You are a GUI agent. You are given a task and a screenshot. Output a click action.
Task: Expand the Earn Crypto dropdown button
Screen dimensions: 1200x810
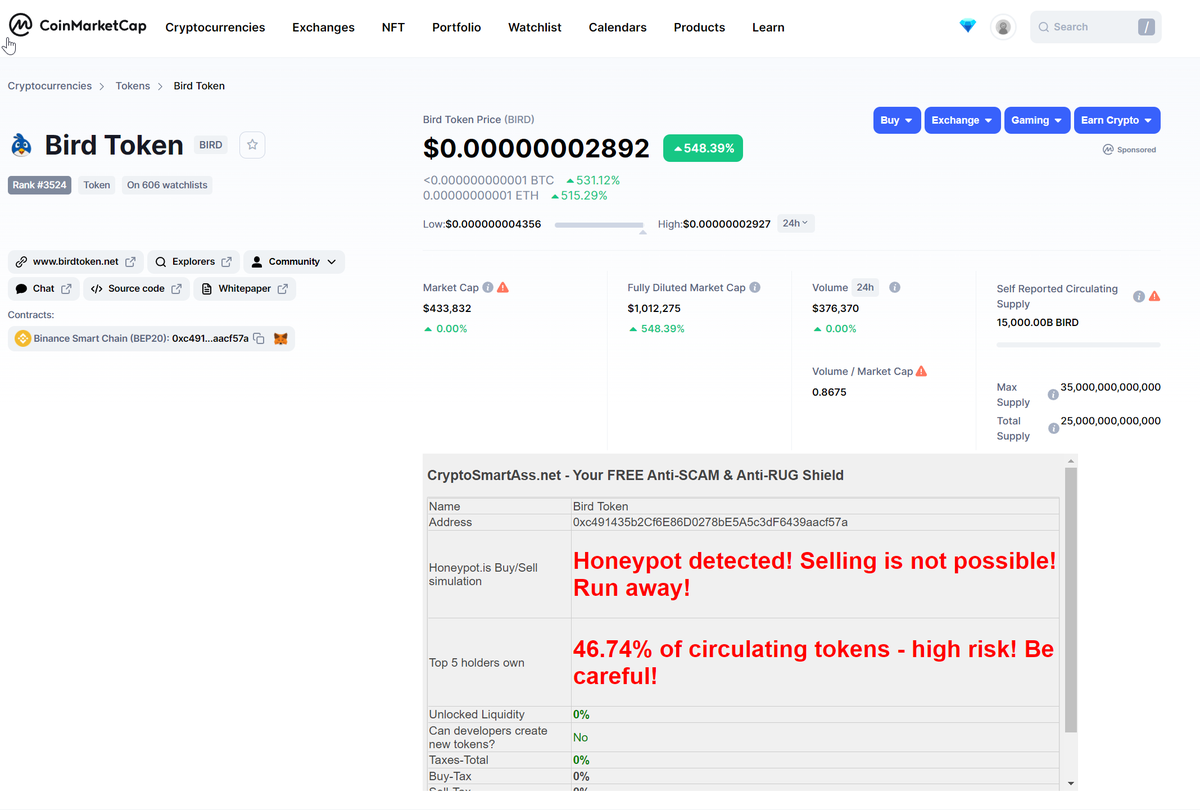tap(1117, 120)
